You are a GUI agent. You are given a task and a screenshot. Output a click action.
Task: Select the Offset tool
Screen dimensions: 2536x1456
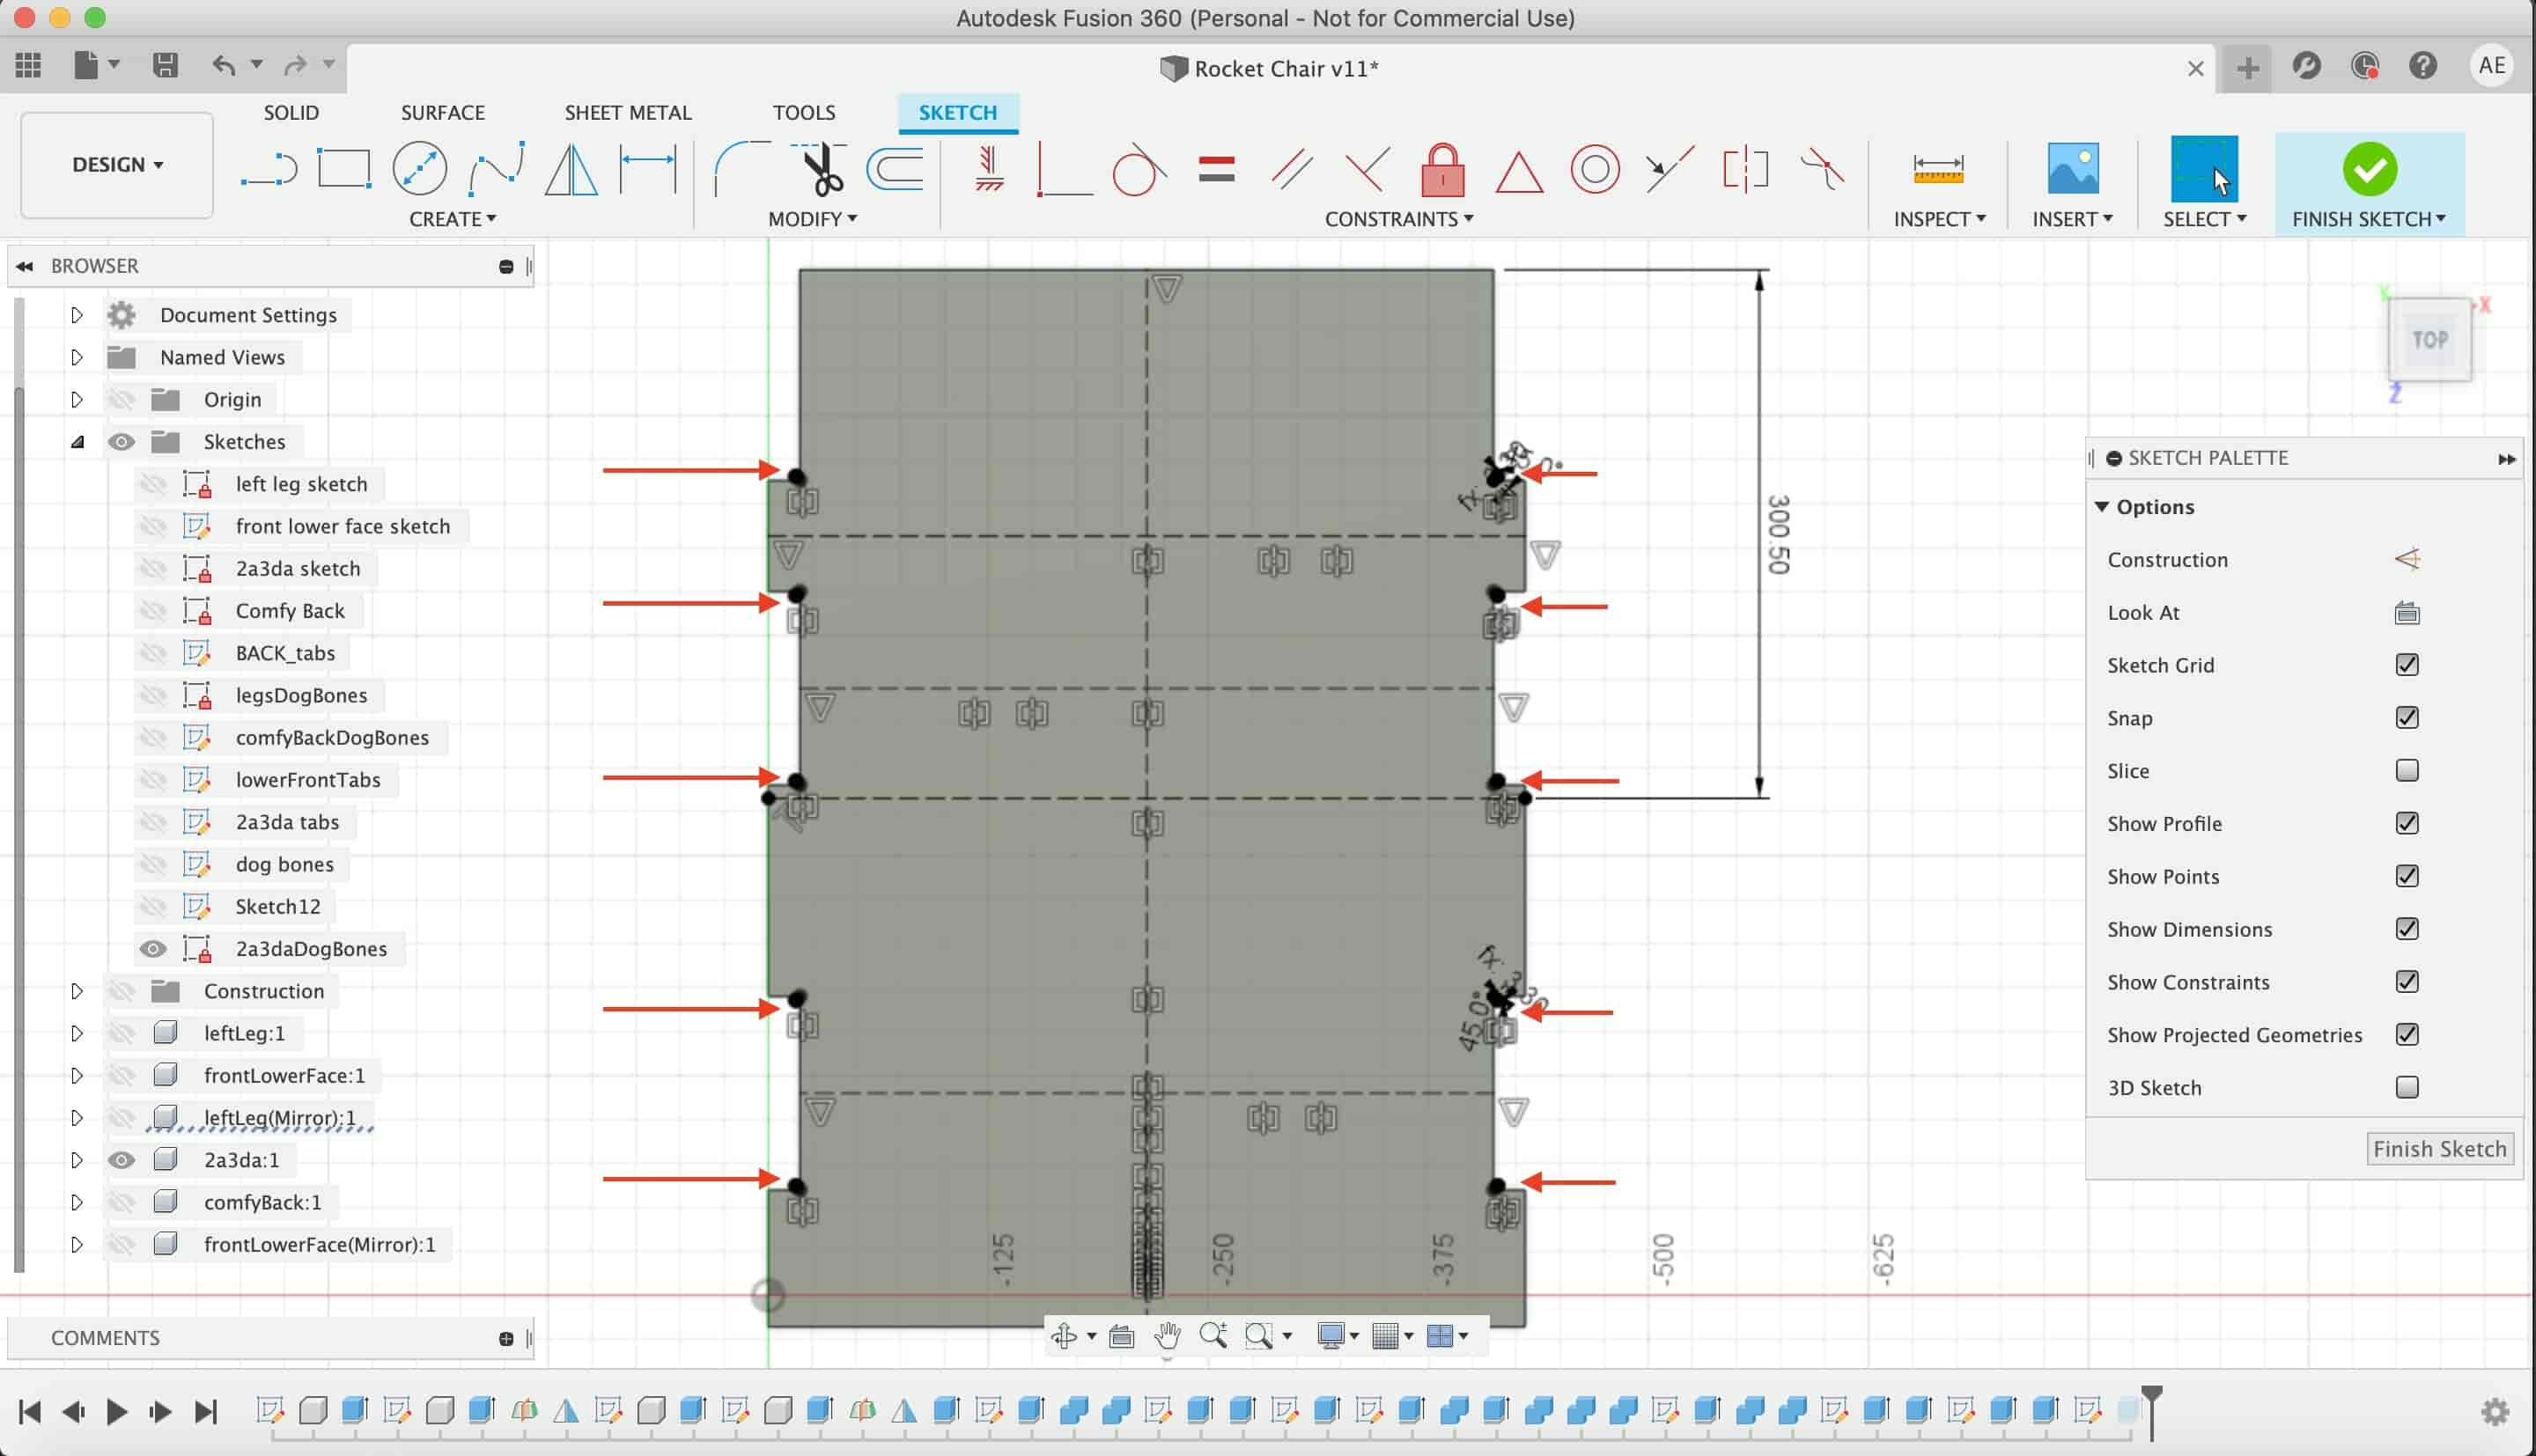[895, 168]
